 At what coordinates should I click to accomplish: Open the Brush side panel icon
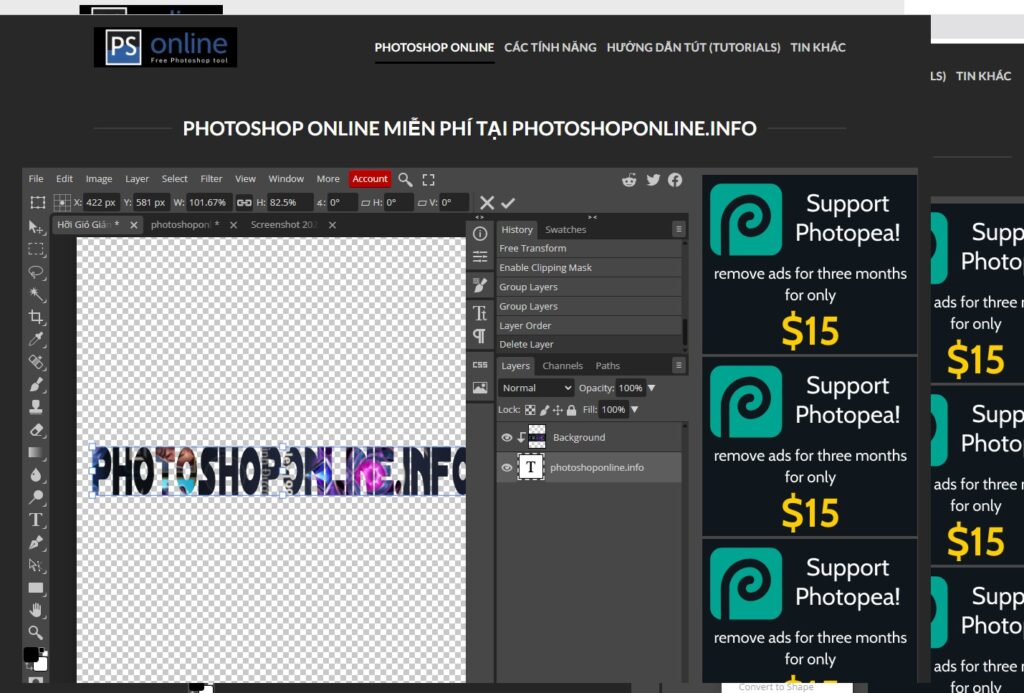pos(480,285)
